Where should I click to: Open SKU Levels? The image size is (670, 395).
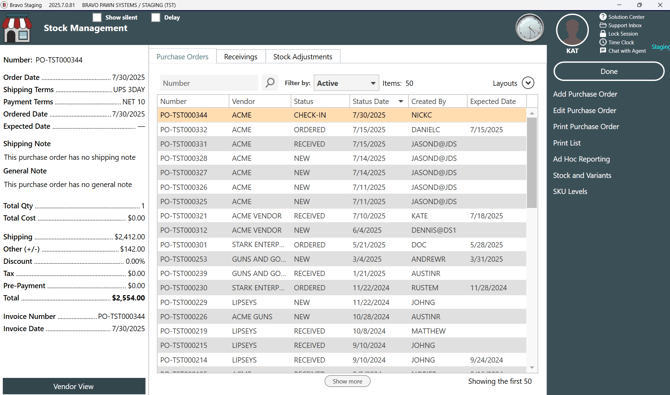coord(570,192)
